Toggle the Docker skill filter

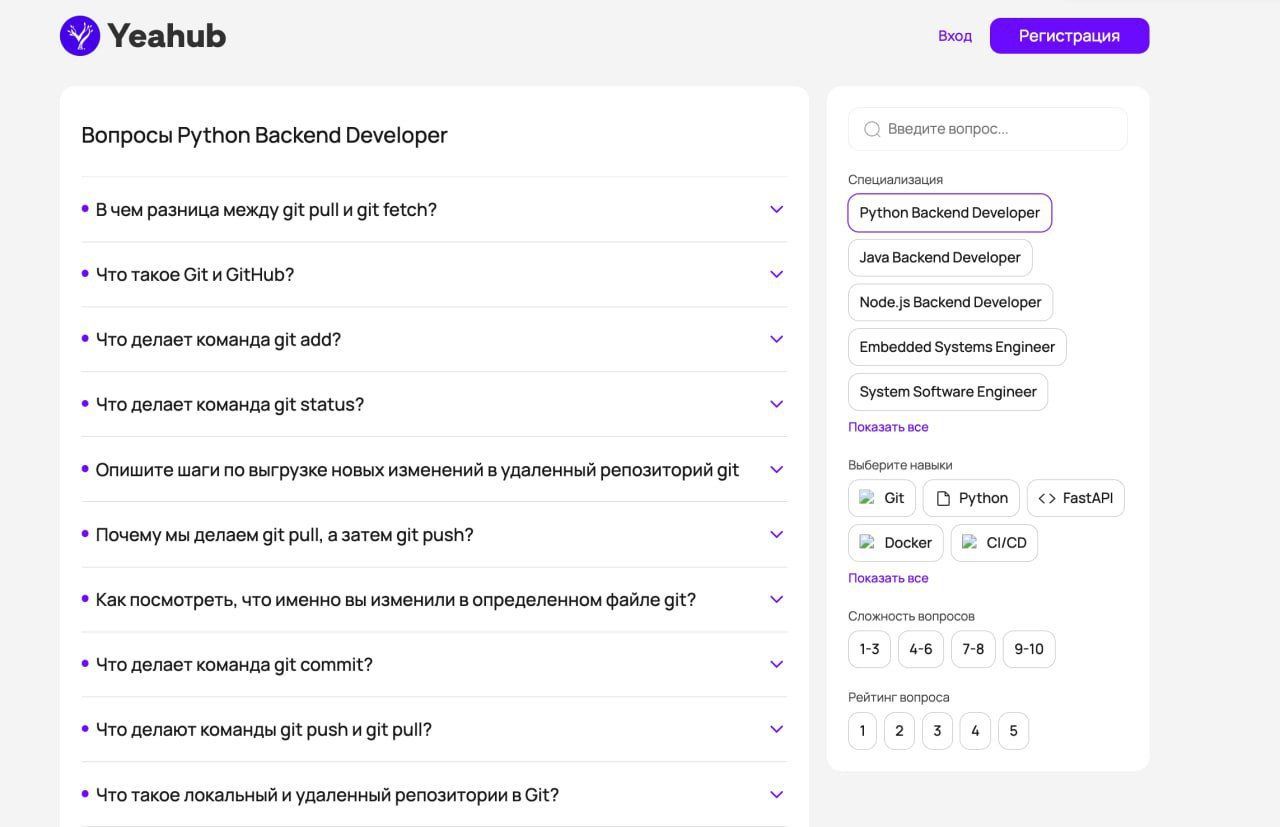(x=896, y=543)
